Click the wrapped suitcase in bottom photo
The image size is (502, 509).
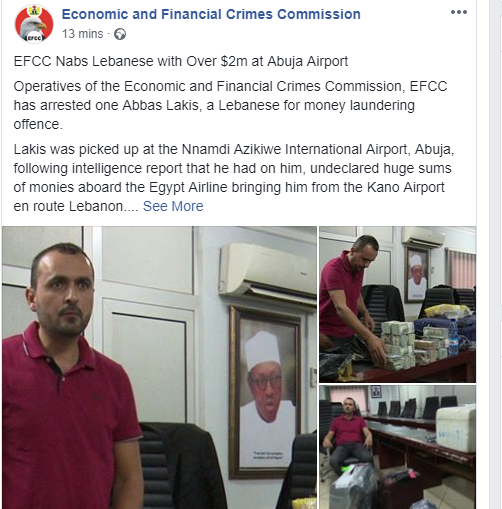click(353, 488)
